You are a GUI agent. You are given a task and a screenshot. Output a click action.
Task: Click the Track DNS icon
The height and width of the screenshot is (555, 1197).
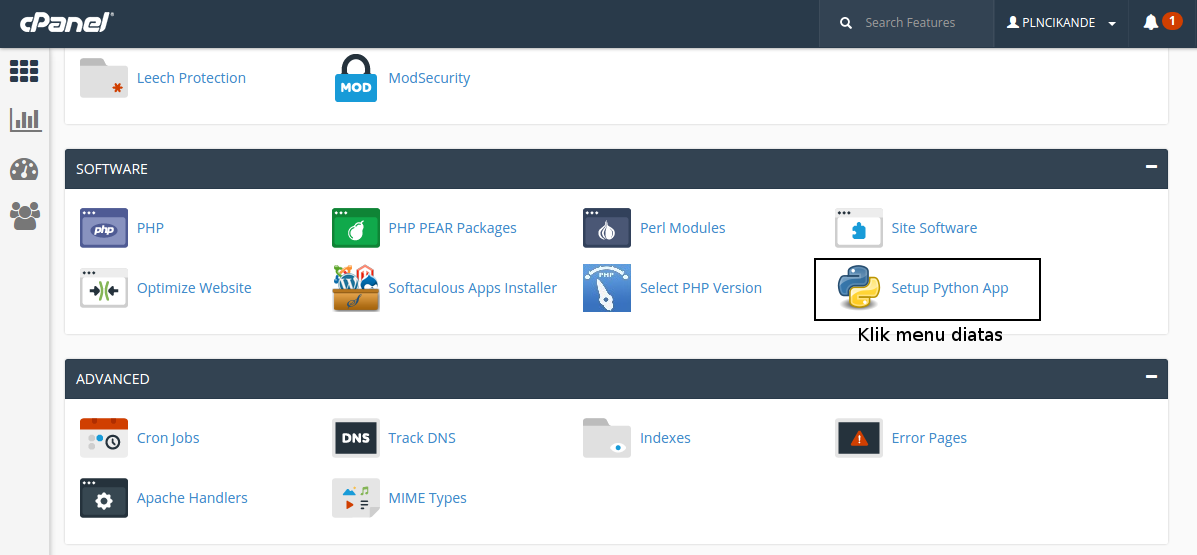356,438
